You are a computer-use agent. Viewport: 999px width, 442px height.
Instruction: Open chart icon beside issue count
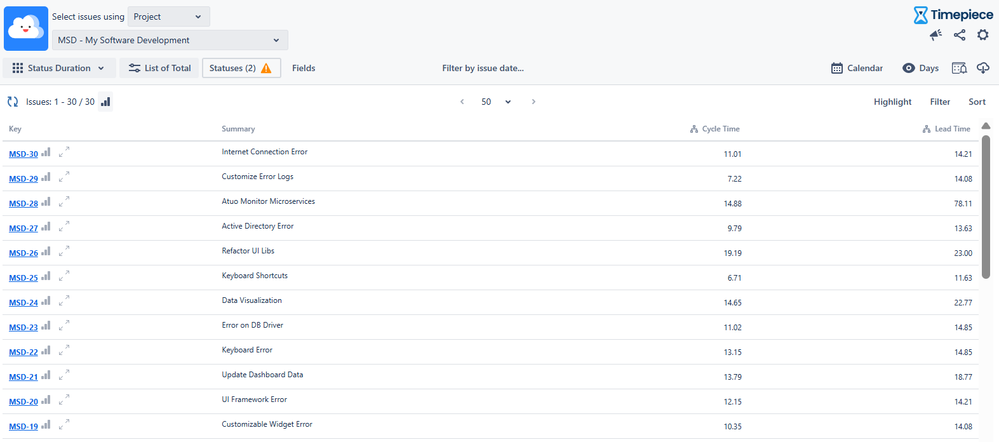(x=106, y=102)
